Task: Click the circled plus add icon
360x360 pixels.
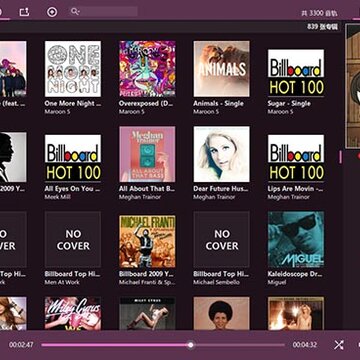Action: pos(52,12)
